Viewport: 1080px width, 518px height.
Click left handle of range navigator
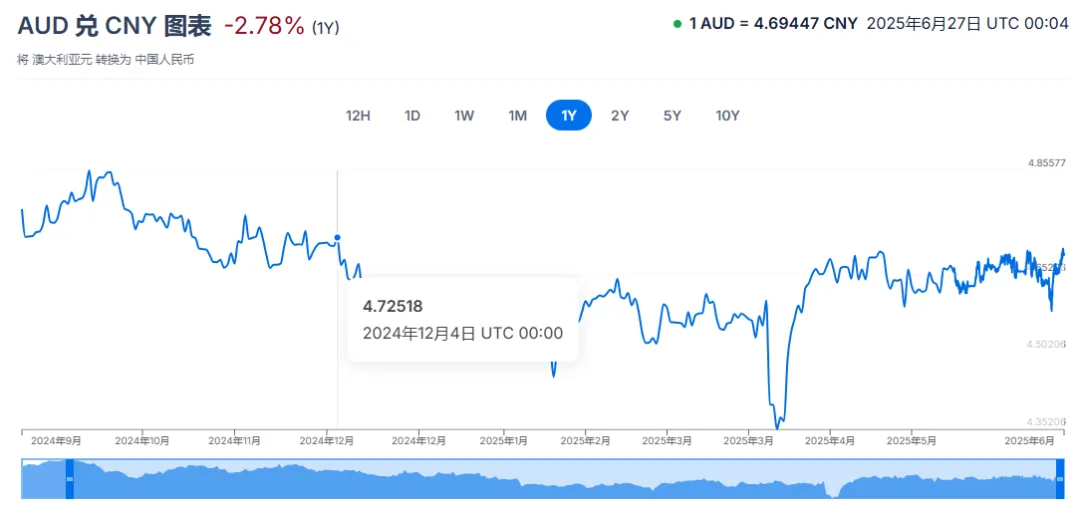(x=69, y=479)
